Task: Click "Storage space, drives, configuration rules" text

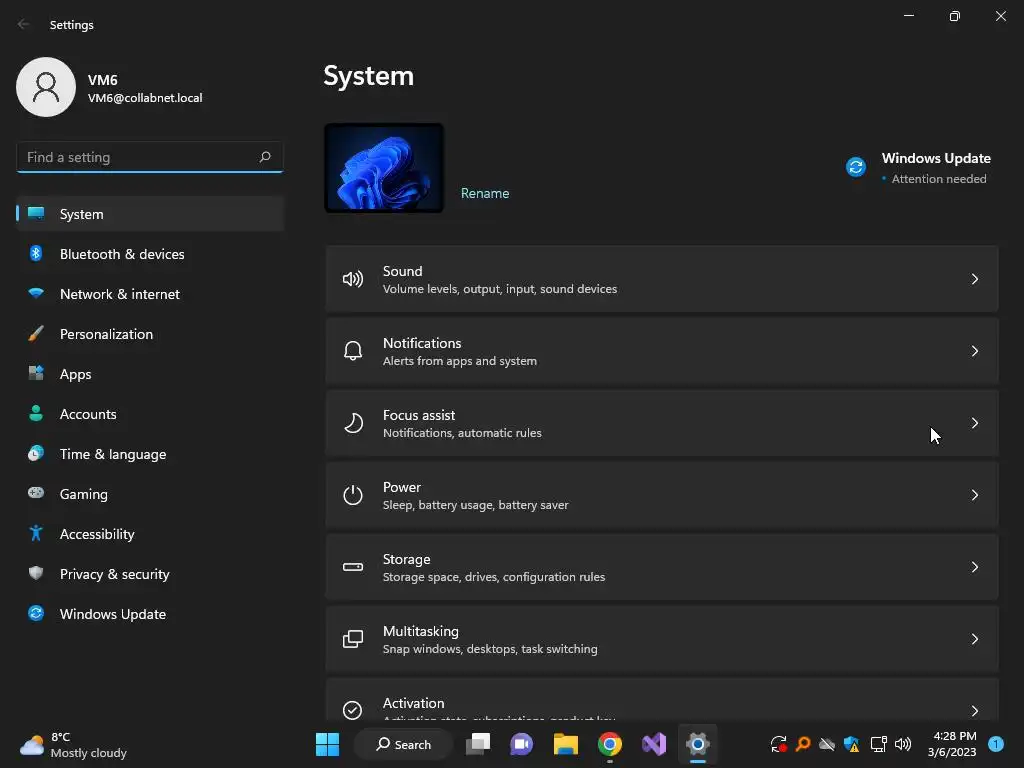Action: click(x=494, y=577)
